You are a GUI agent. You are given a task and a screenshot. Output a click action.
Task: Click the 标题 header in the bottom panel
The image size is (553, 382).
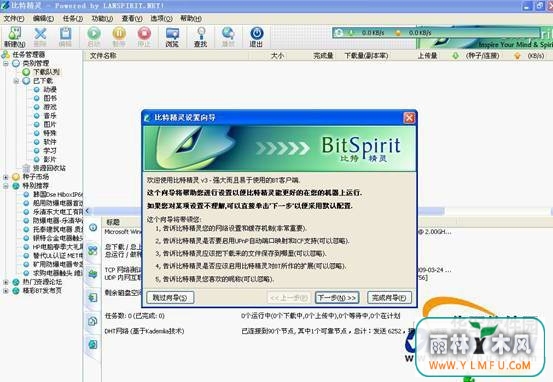113,222
